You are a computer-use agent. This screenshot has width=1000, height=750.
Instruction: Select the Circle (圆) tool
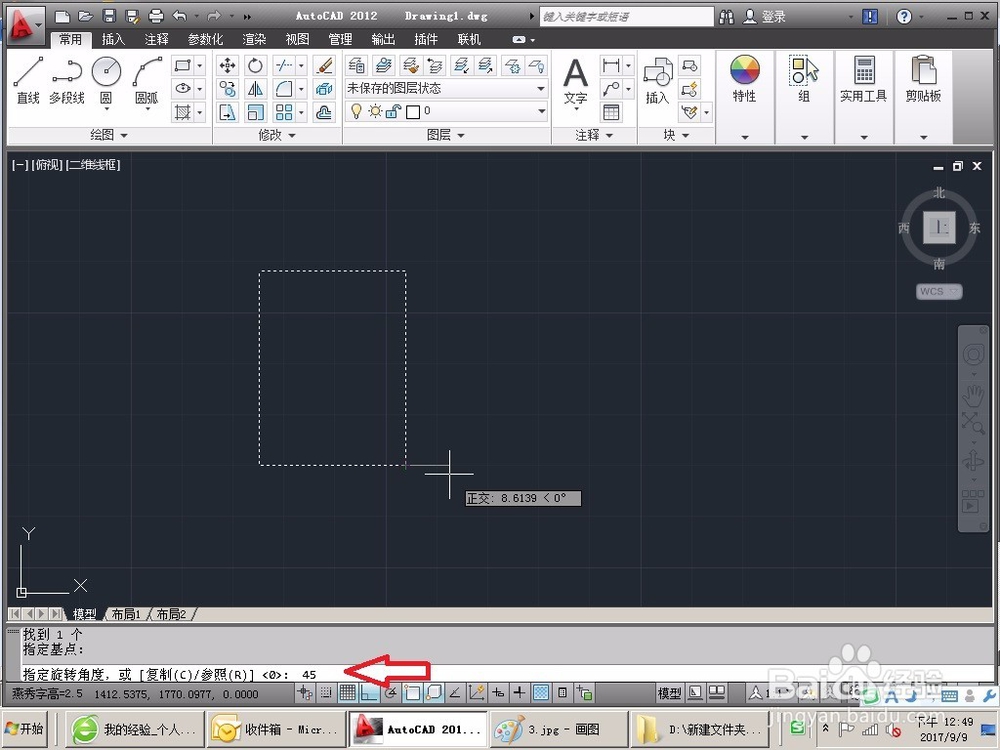coord(107,80)
